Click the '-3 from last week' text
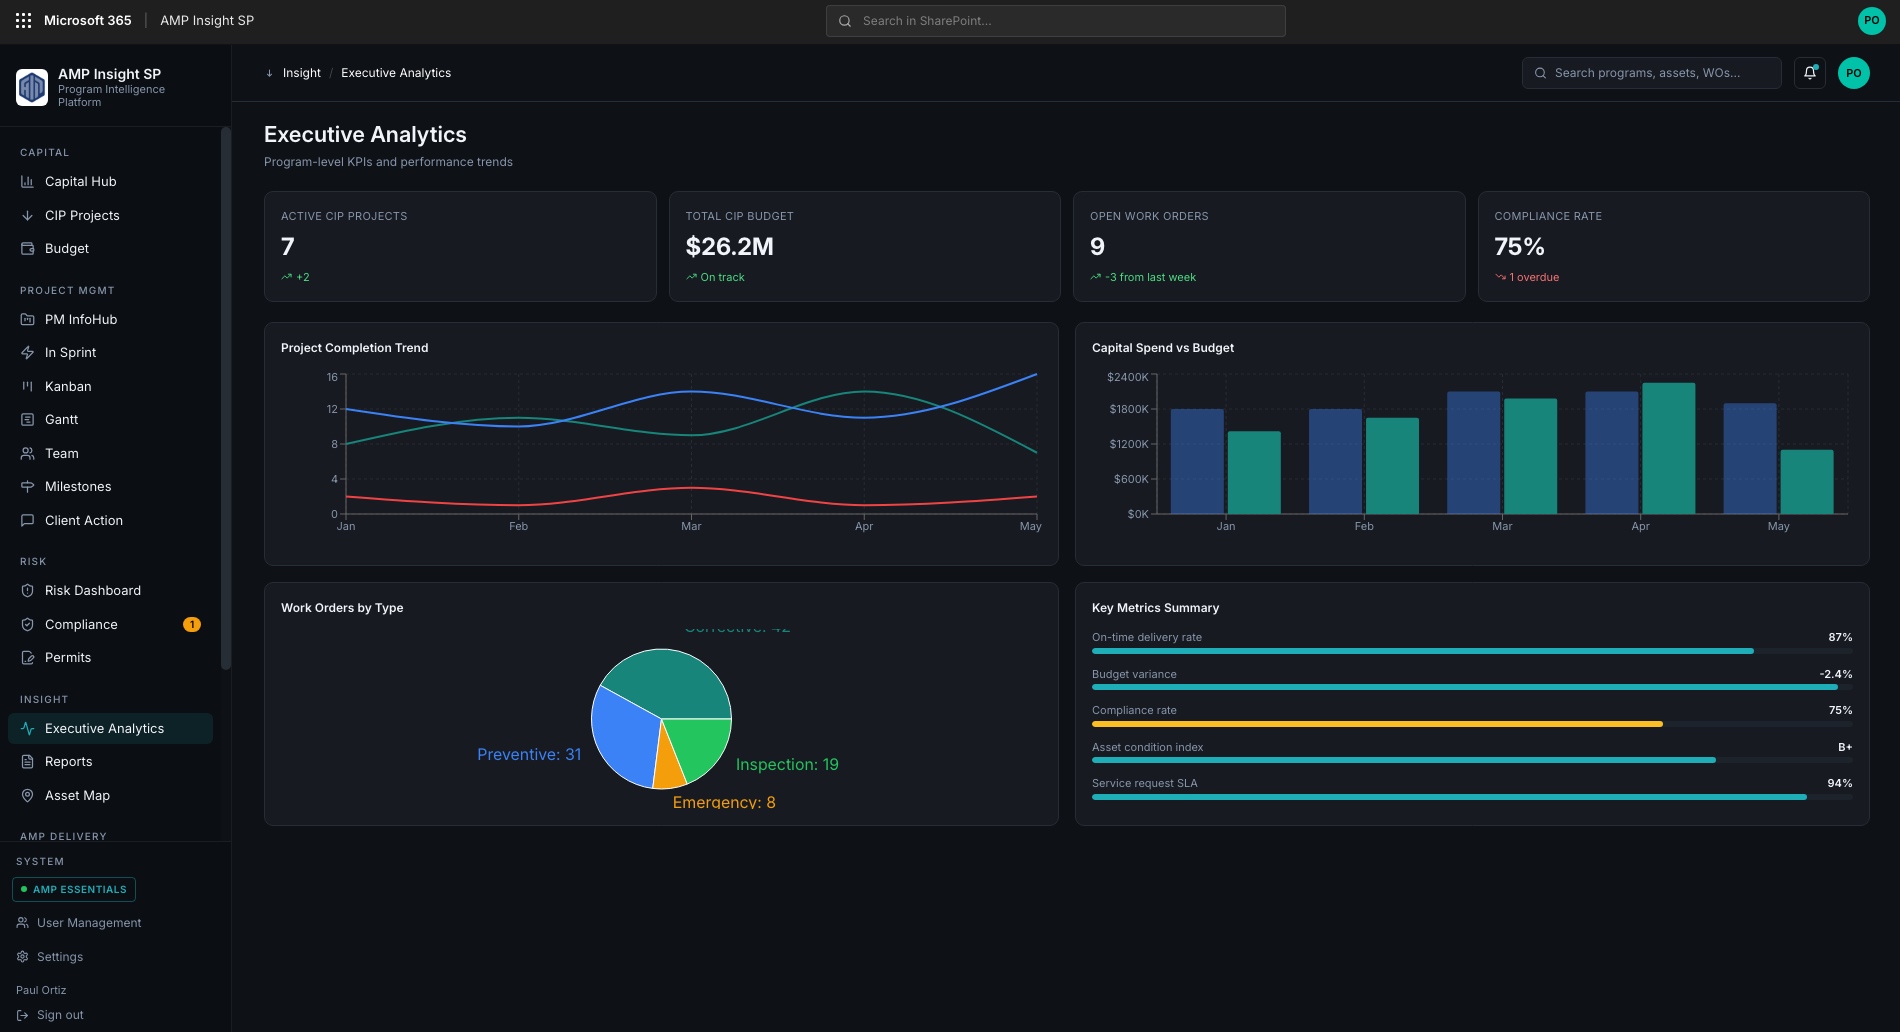1900x1032 pixels. tap(1150, 277)
